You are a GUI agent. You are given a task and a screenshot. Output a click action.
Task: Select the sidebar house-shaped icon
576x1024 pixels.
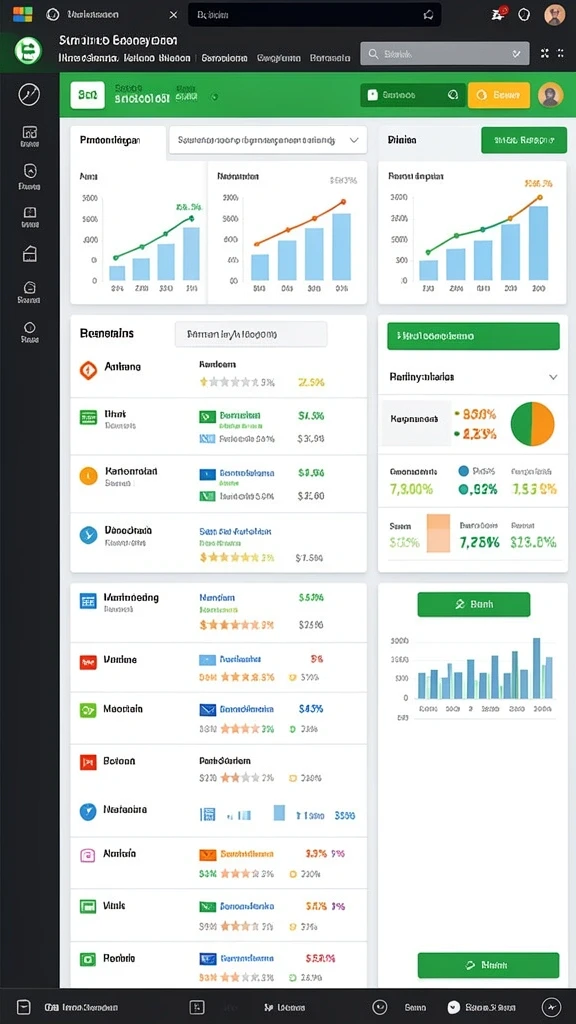coord(30,253)
